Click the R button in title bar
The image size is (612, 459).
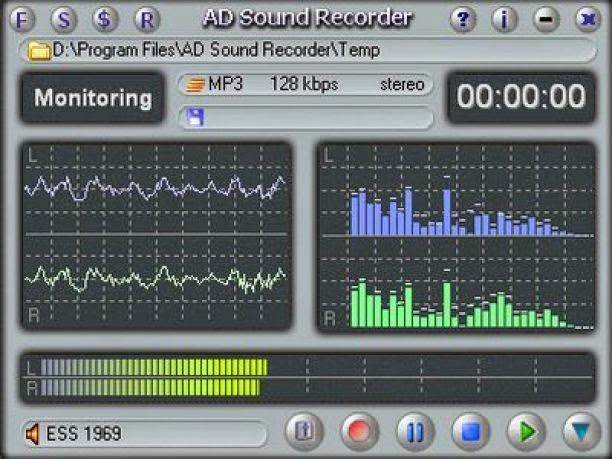pos(146,18)
